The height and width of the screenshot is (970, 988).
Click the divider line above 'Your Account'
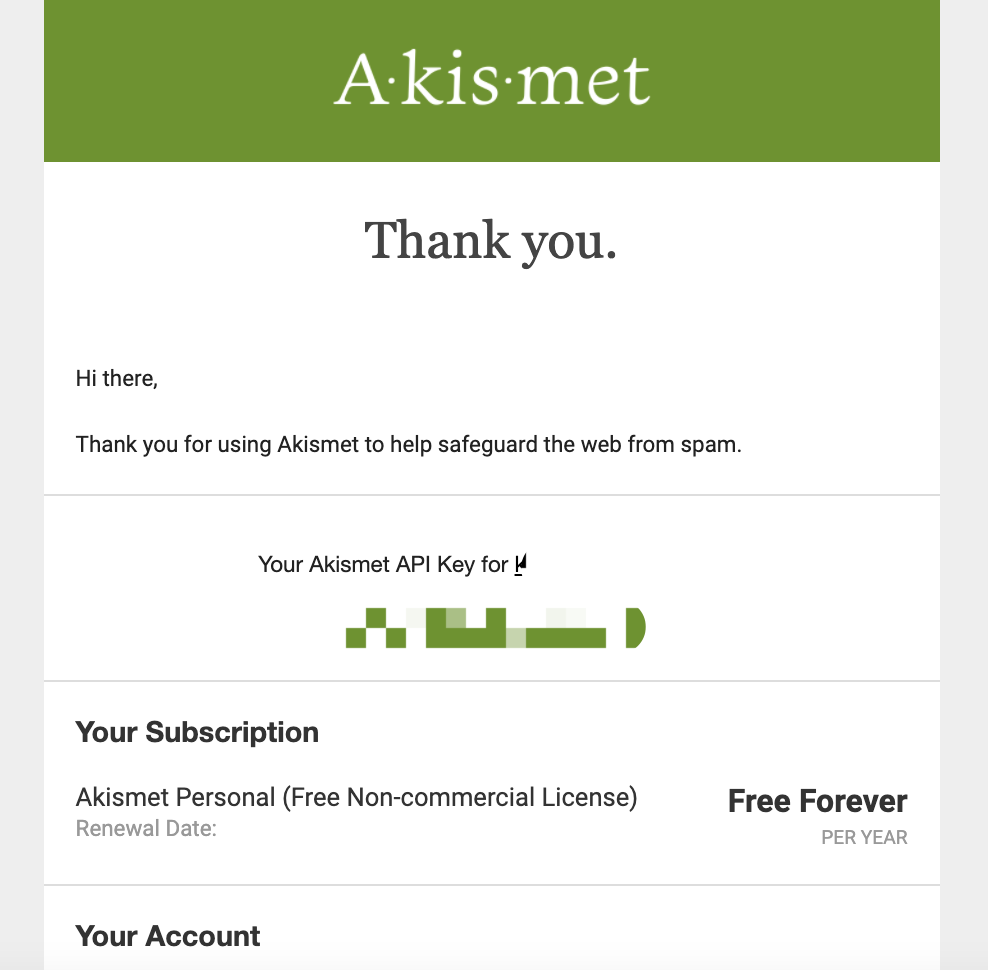(492, 885)
